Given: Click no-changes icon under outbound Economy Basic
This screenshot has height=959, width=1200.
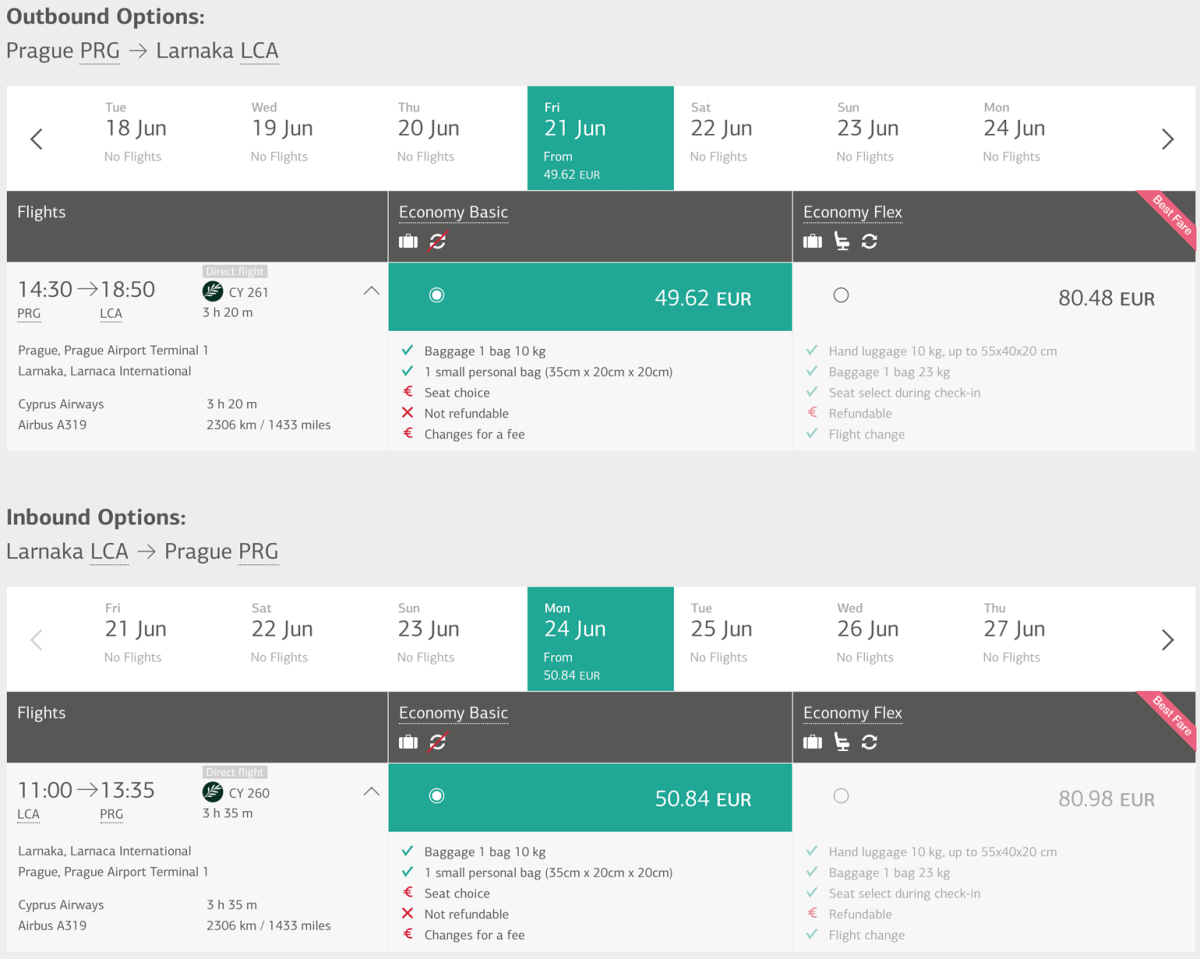Looking at the screenshot, I should pos(437,241).
